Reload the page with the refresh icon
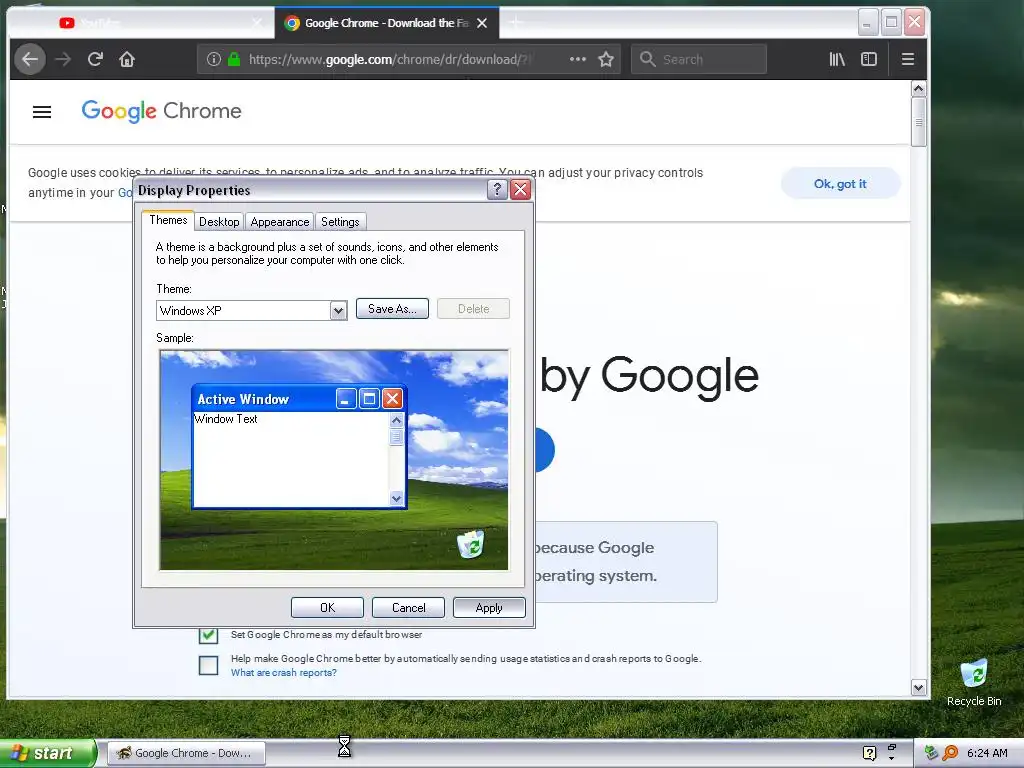Viewport: 1024px width, 768px height. (95, 59)
